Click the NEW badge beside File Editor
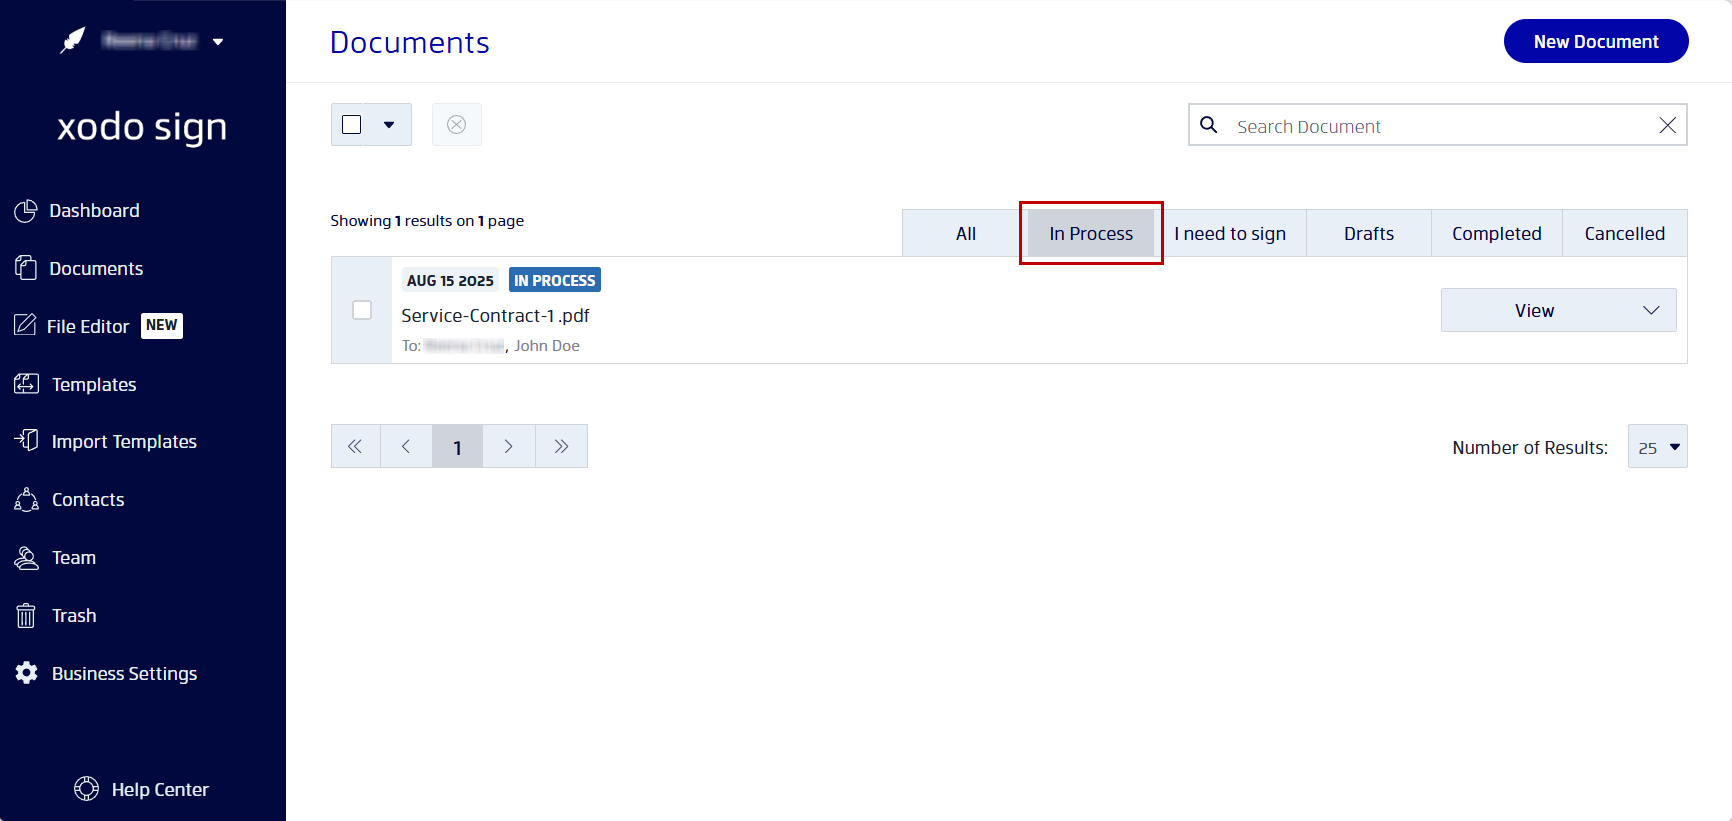Viewport: 1732px width, 821px height. (x=162, y=325)
